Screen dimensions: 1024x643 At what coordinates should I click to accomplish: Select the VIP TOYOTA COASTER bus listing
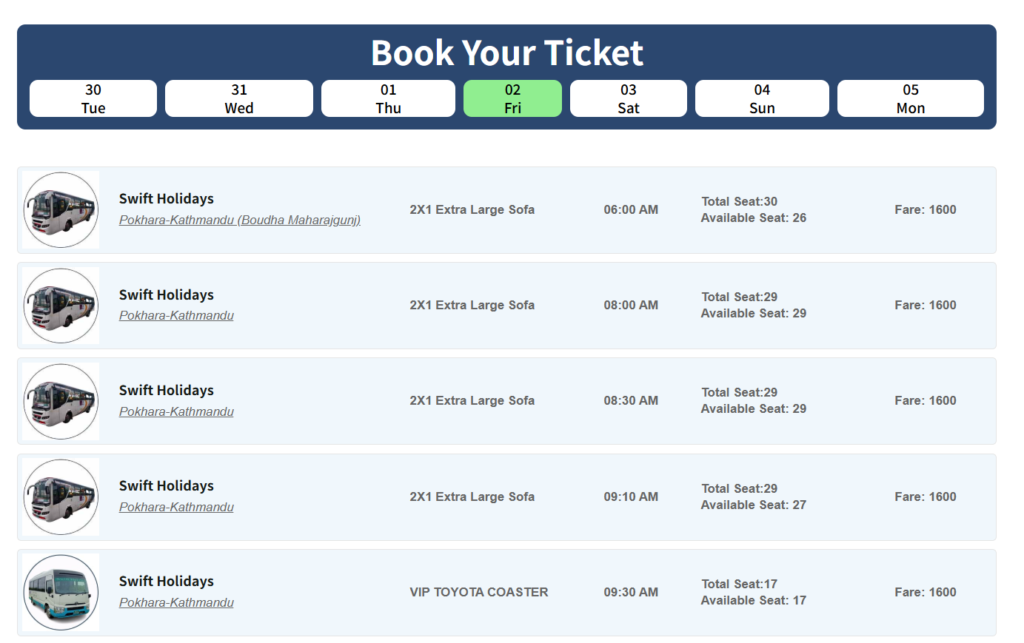tap(478, 592)
